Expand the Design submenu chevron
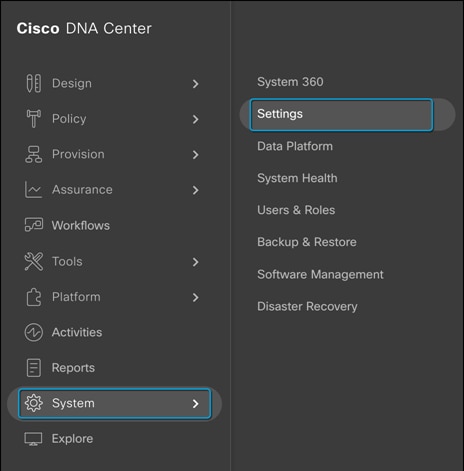 tap(196, 84)
